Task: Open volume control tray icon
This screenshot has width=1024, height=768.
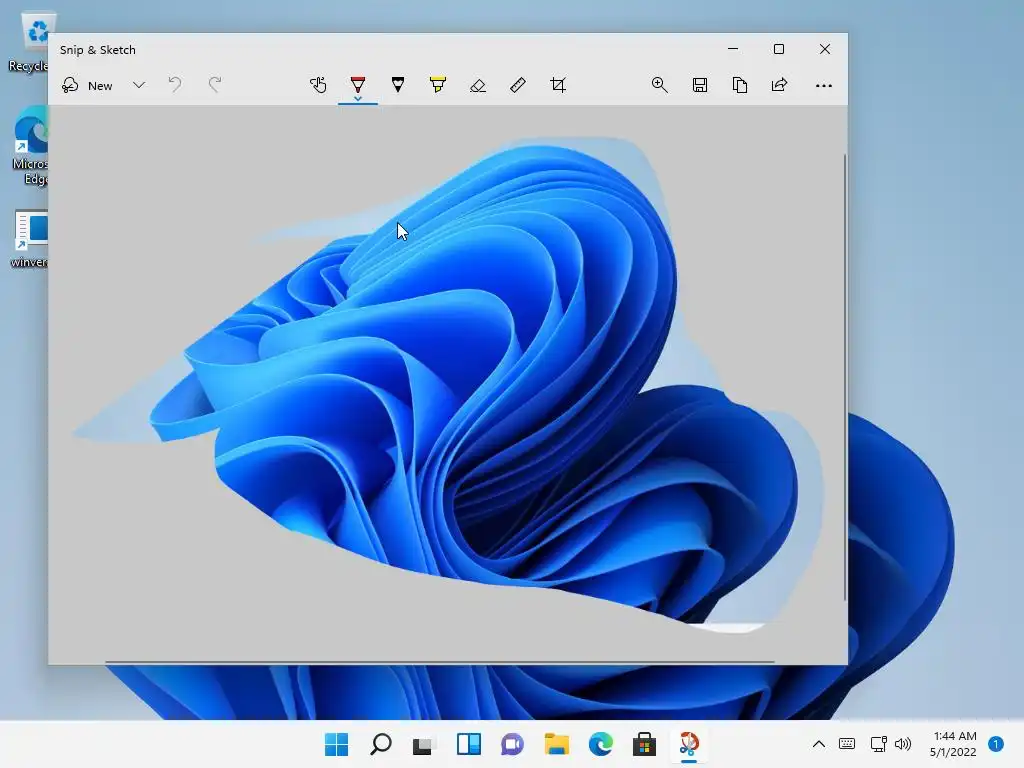Action: coord(903,743)
